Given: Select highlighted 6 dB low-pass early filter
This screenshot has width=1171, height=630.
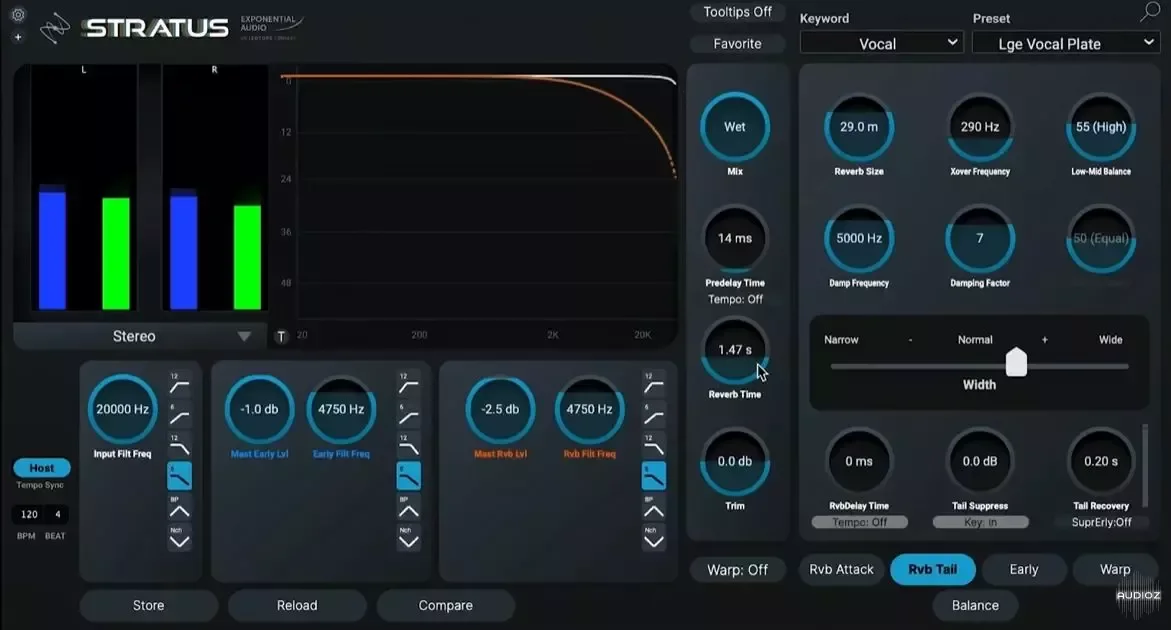Looking at the screenshot, I should pos(409,476).
